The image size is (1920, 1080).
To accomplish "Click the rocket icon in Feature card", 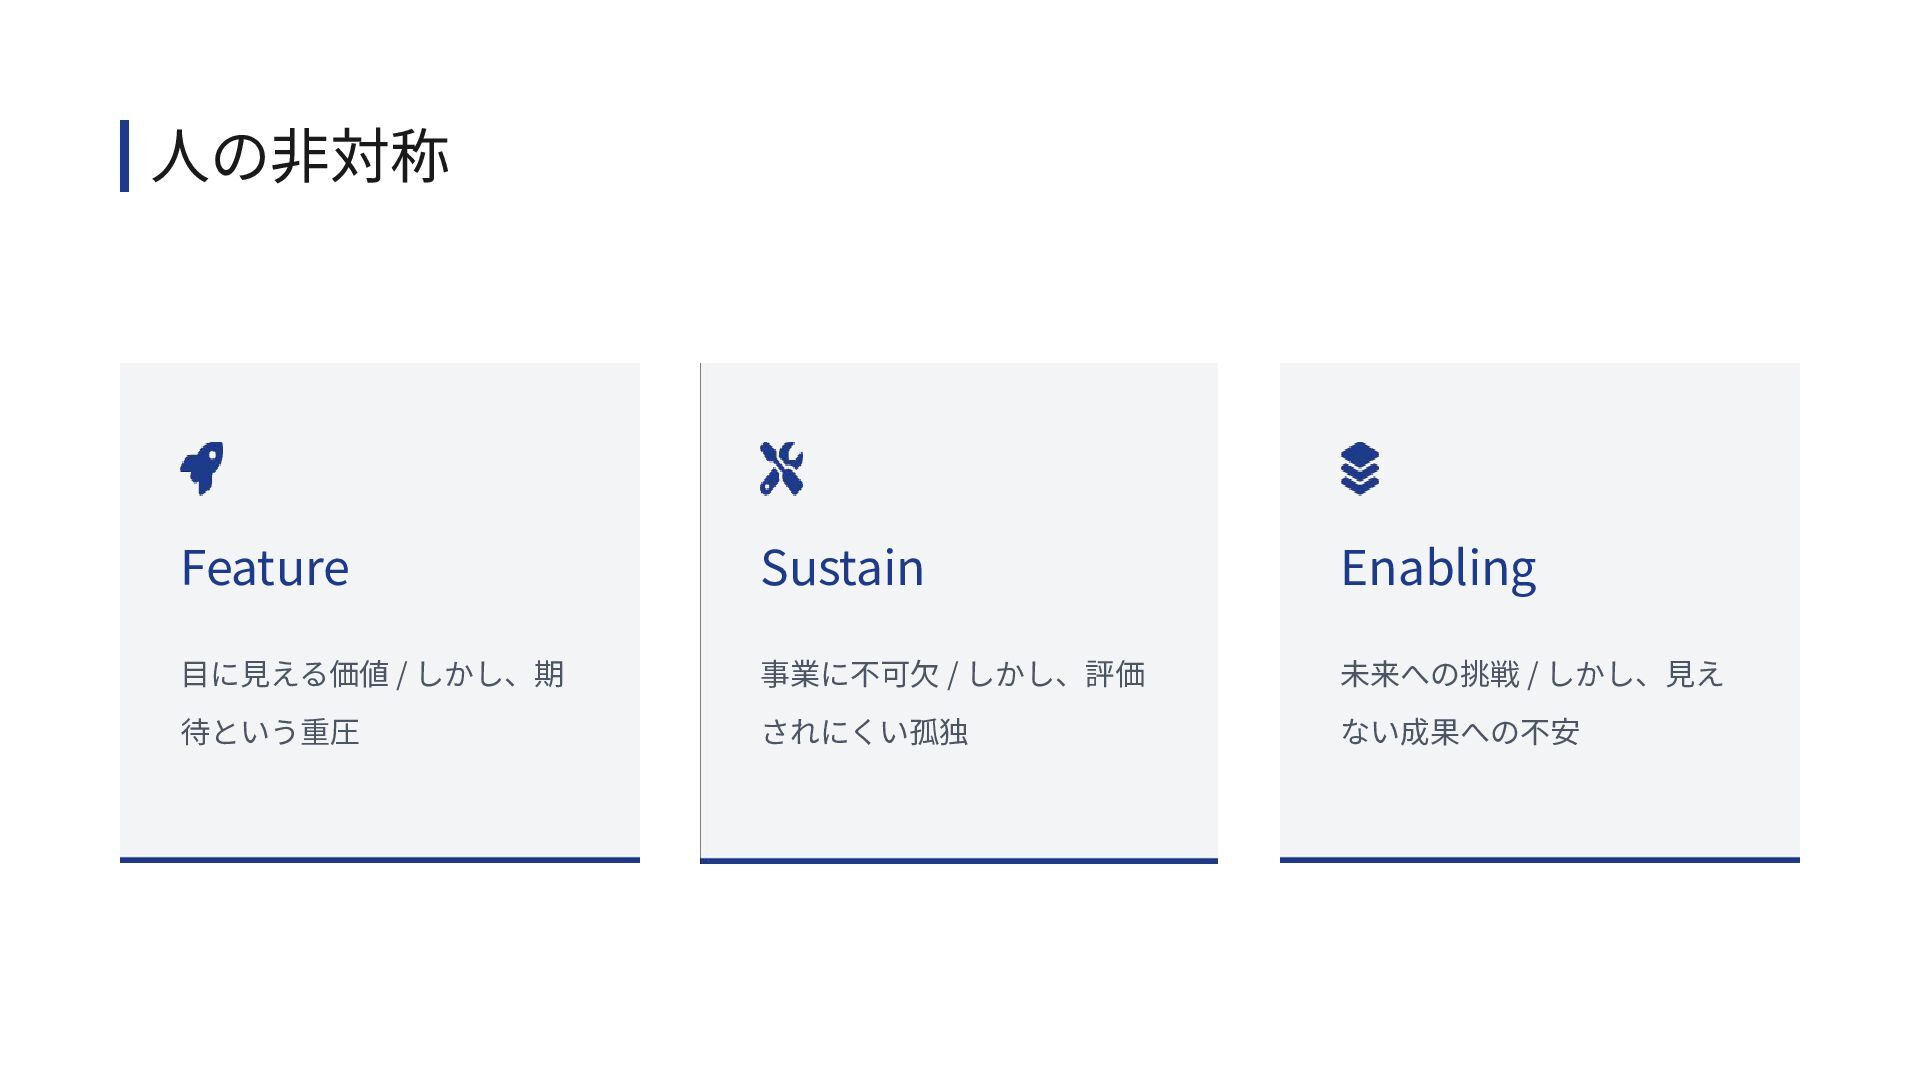I will point(202,468).
